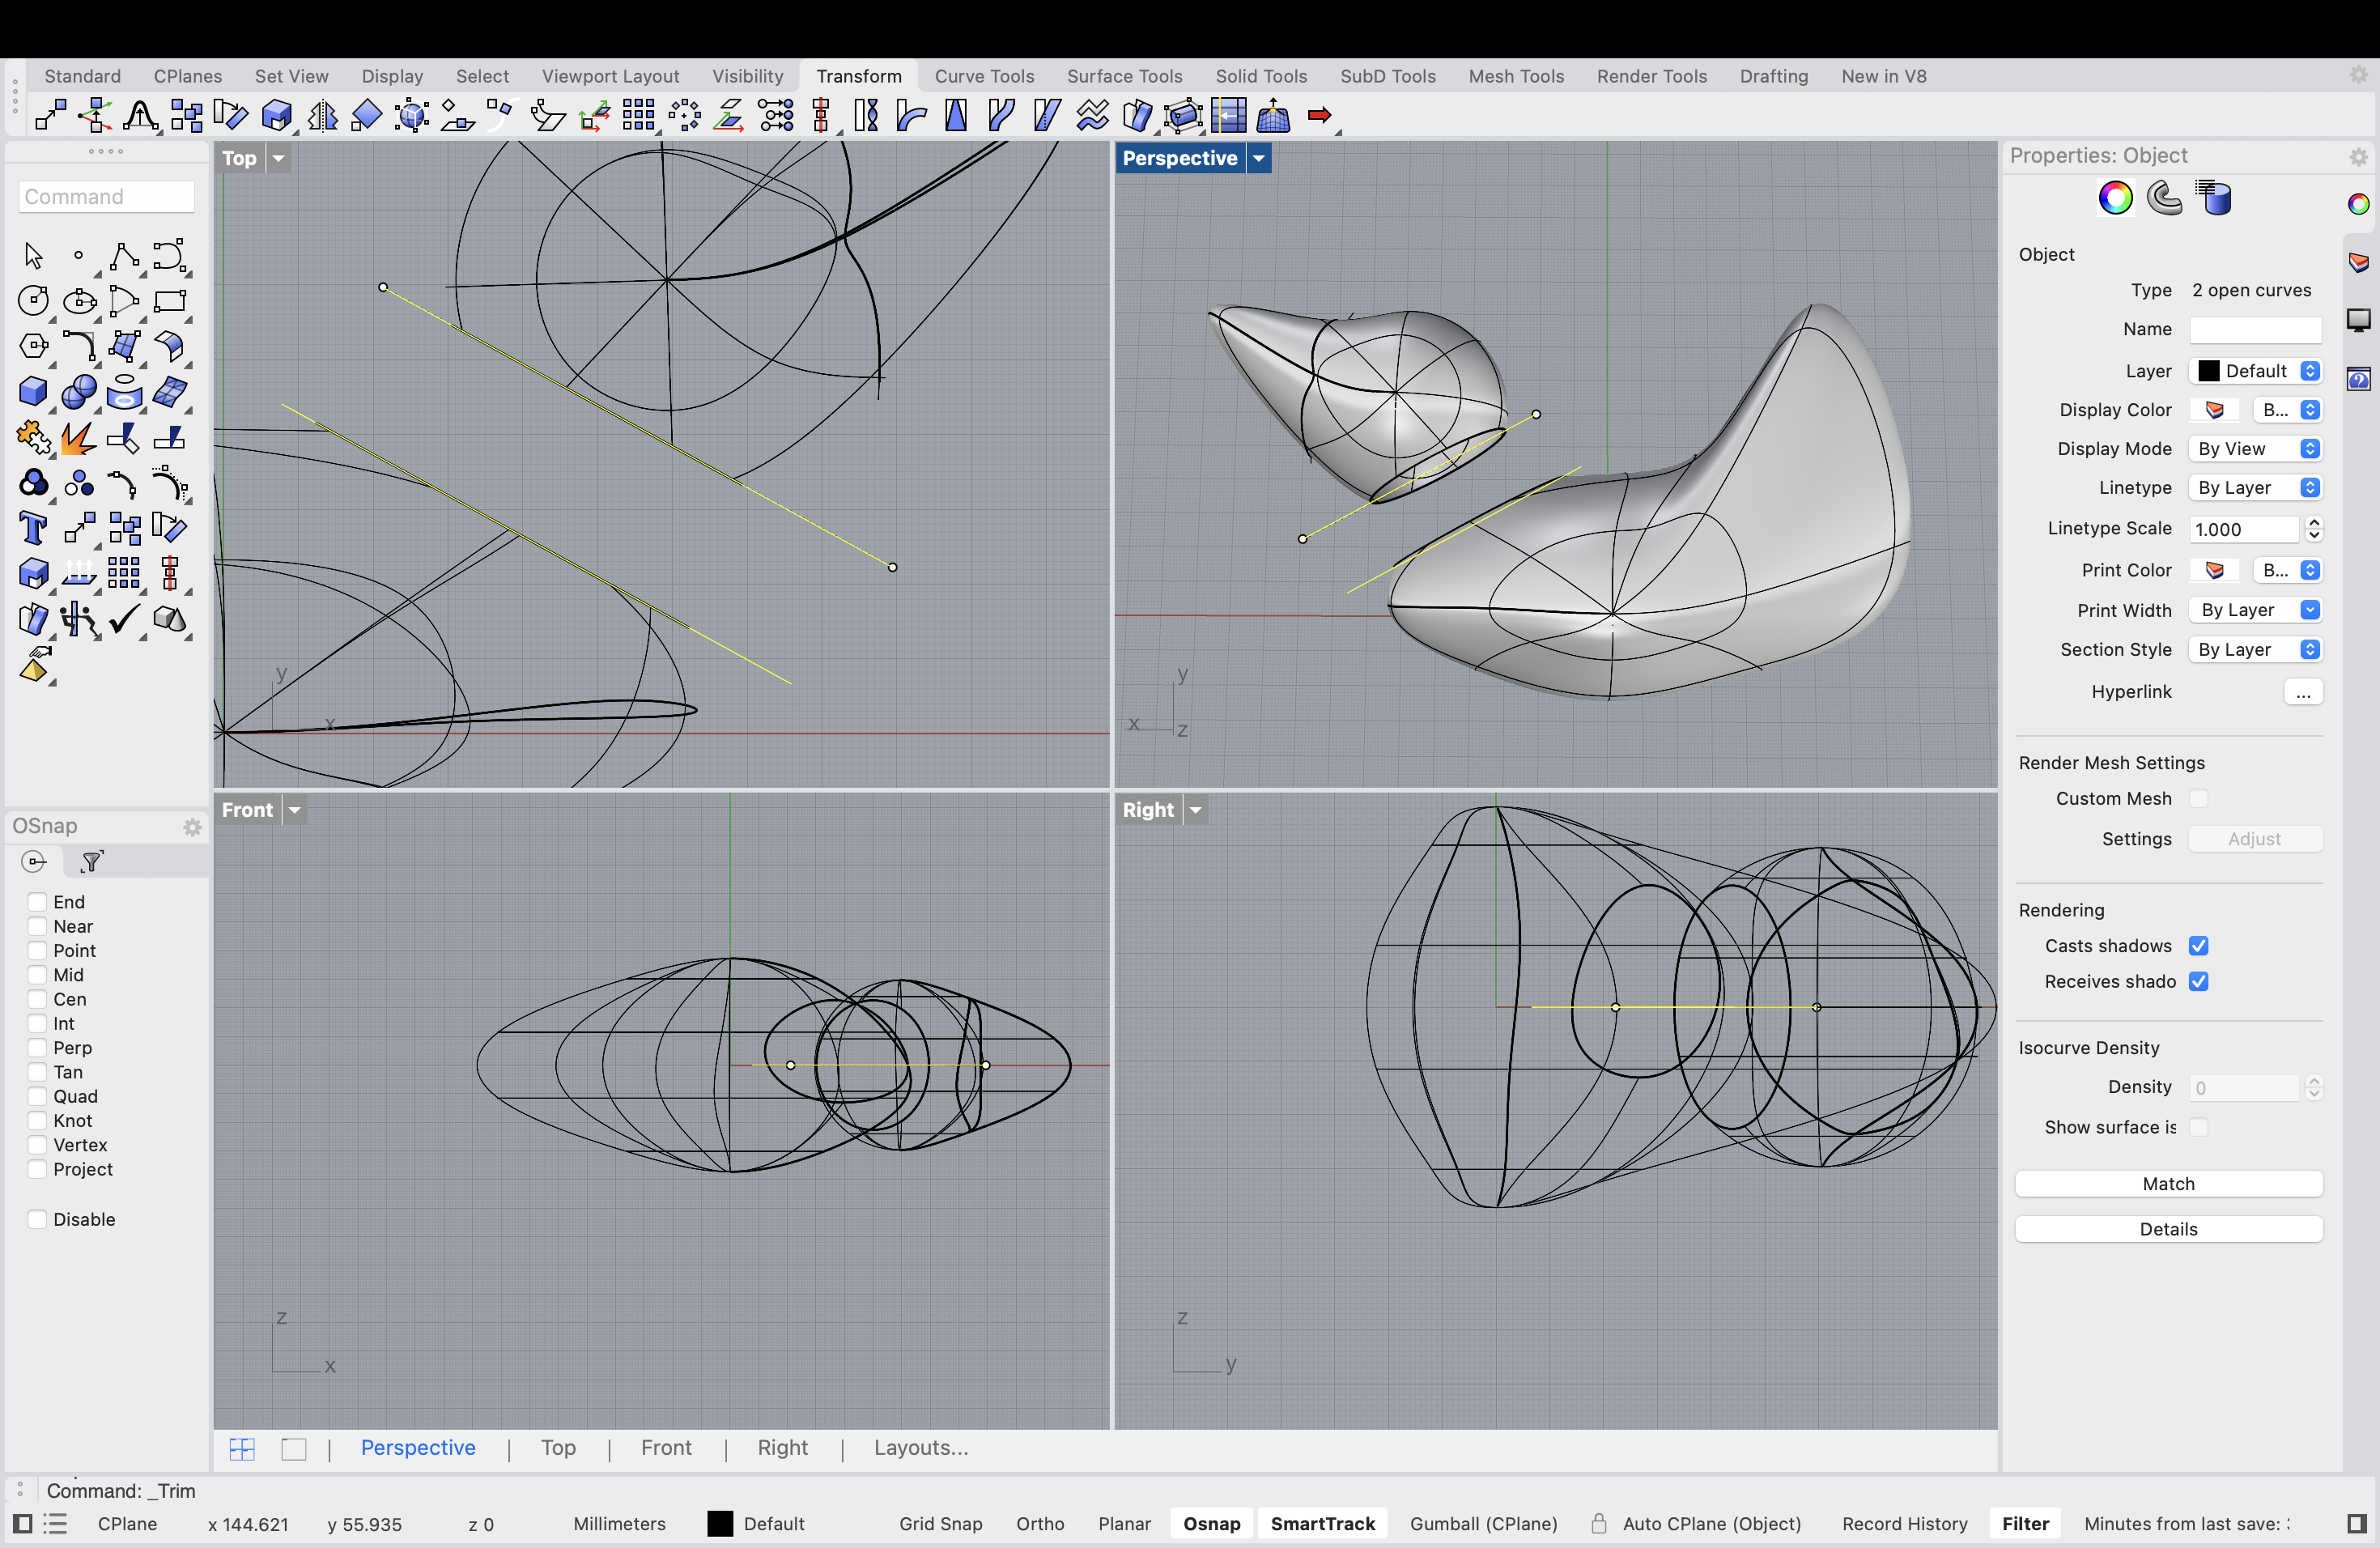
Task: Select the Polar Array tool in toolbar
Action: tap(684, 116)
